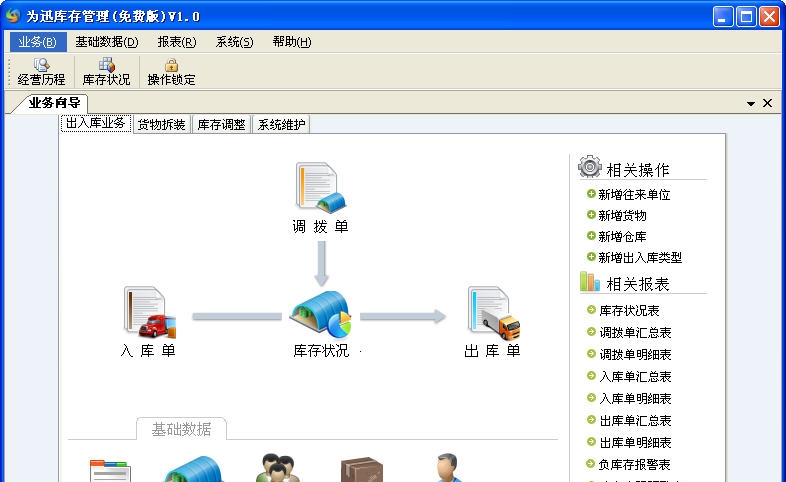Open the 基础数据(D) menu
This screenshot has width=786, height=482.
click(107, 42)
